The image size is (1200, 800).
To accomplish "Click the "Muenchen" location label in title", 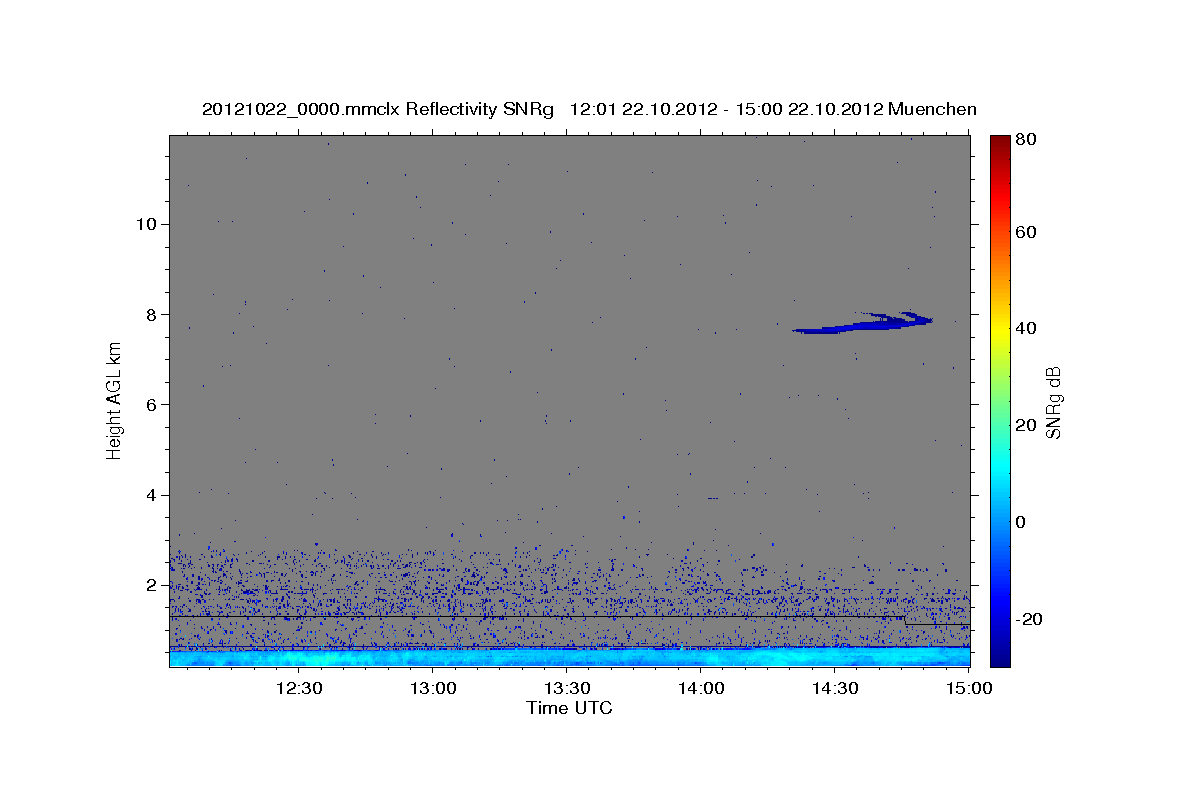I will [932, 110].
